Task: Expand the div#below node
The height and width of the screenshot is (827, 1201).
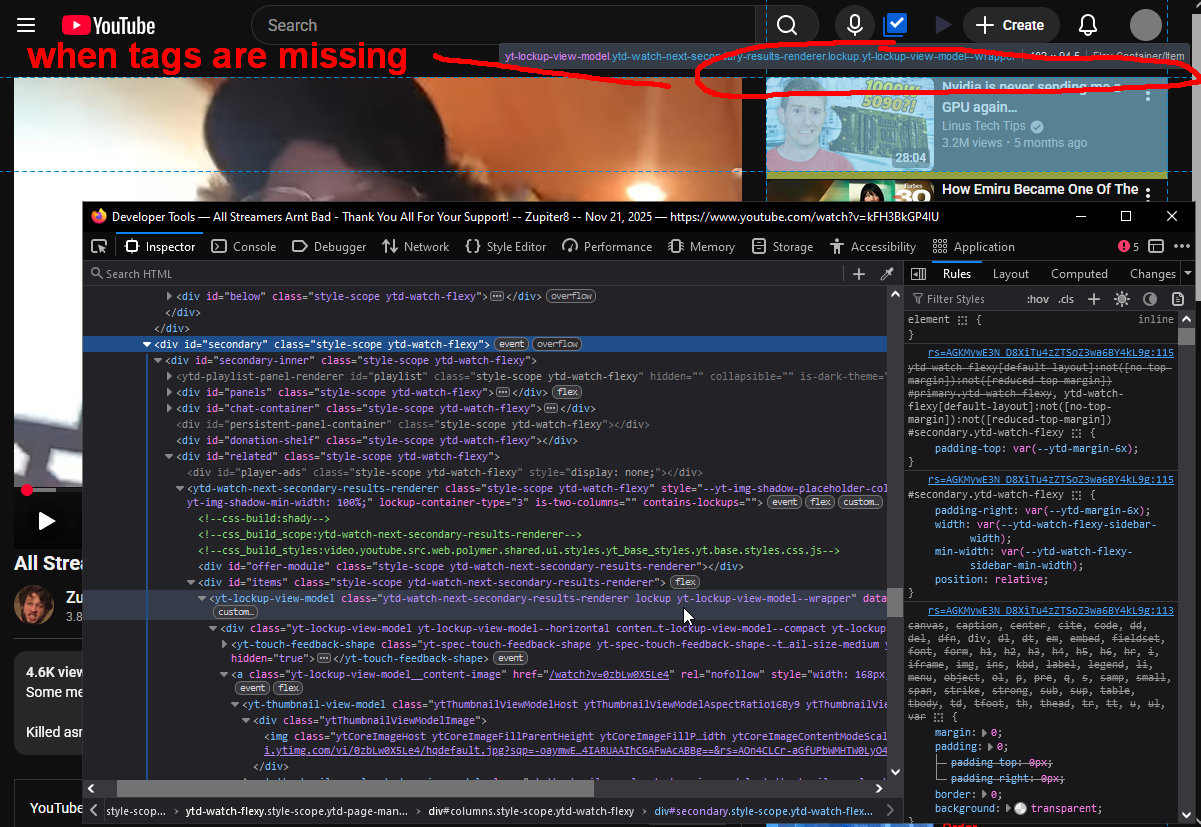Action: pos(169,296)
